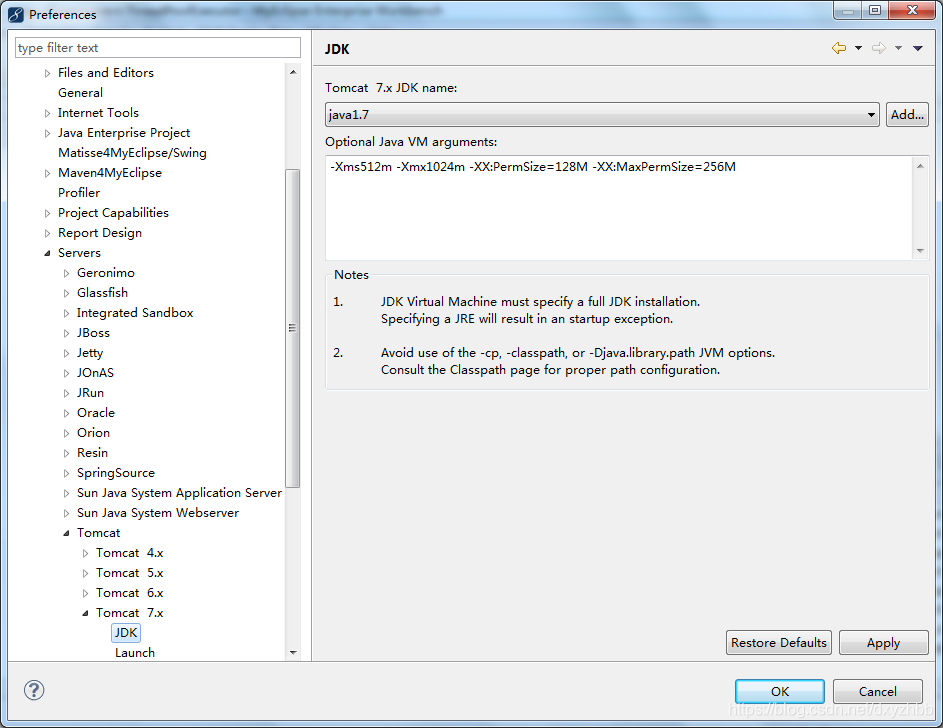Click the preferences tree scrollbar thumb
The height and width of the screenshot is (728, 943).
pos(293,328)
